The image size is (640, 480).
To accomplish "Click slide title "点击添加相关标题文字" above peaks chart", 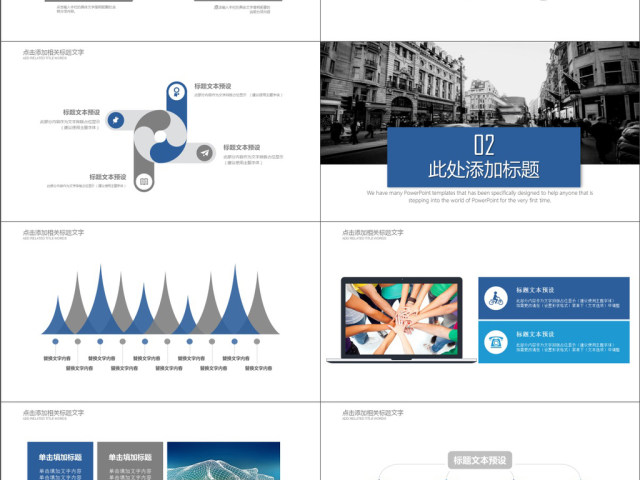I will [x=53, y=233].
